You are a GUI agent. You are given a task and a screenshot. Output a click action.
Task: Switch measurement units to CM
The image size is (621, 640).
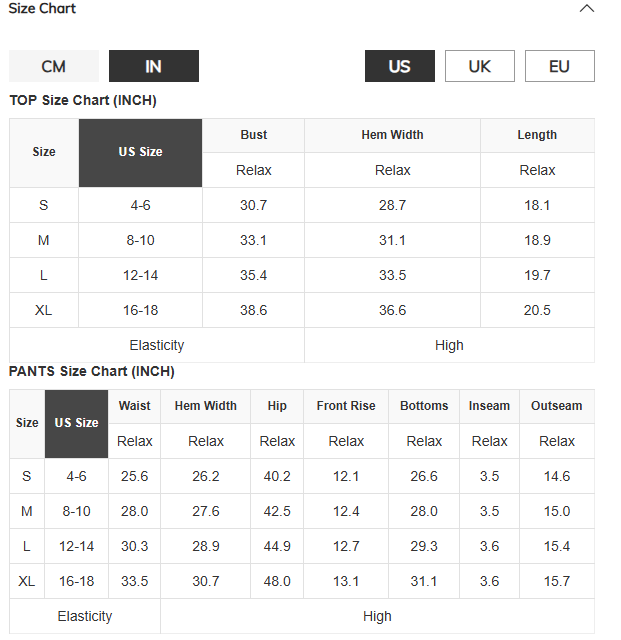click(54, 66)
